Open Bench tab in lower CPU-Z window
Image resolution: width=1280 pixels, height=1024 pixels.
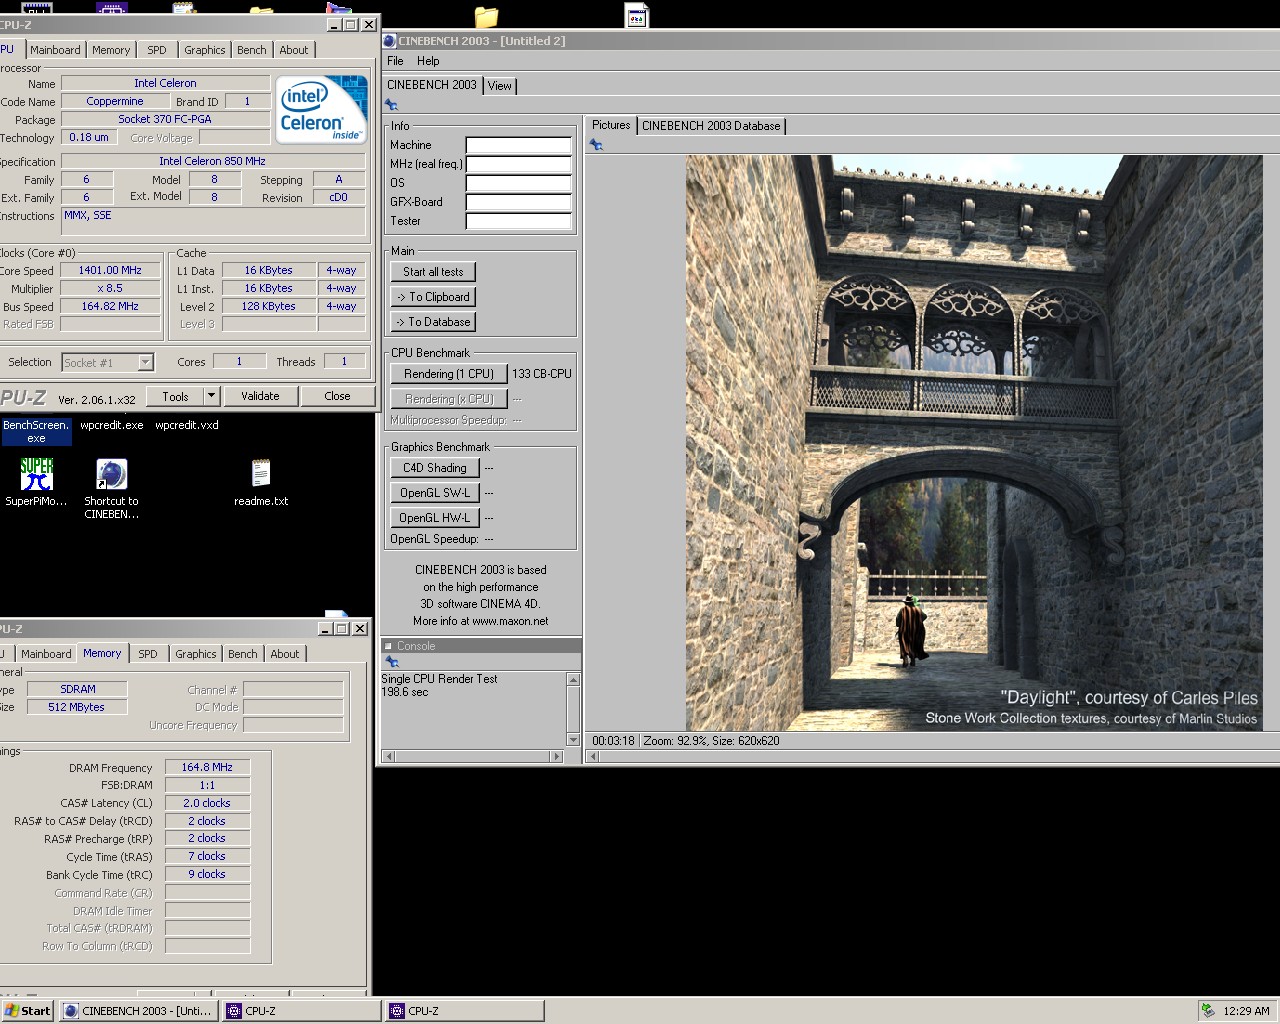[x=243, y=654]
